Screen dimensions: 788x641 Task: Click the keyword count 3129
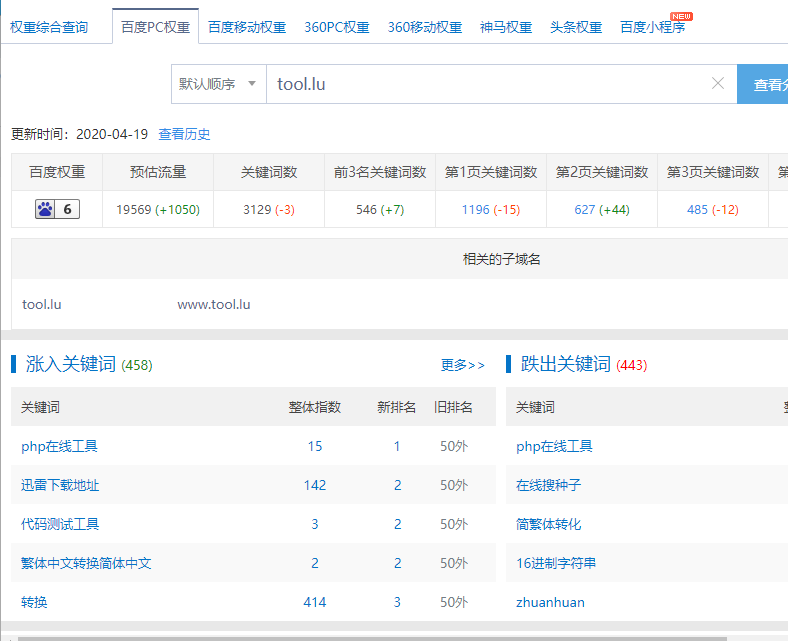pyautogui.click(x=257, y=210)
